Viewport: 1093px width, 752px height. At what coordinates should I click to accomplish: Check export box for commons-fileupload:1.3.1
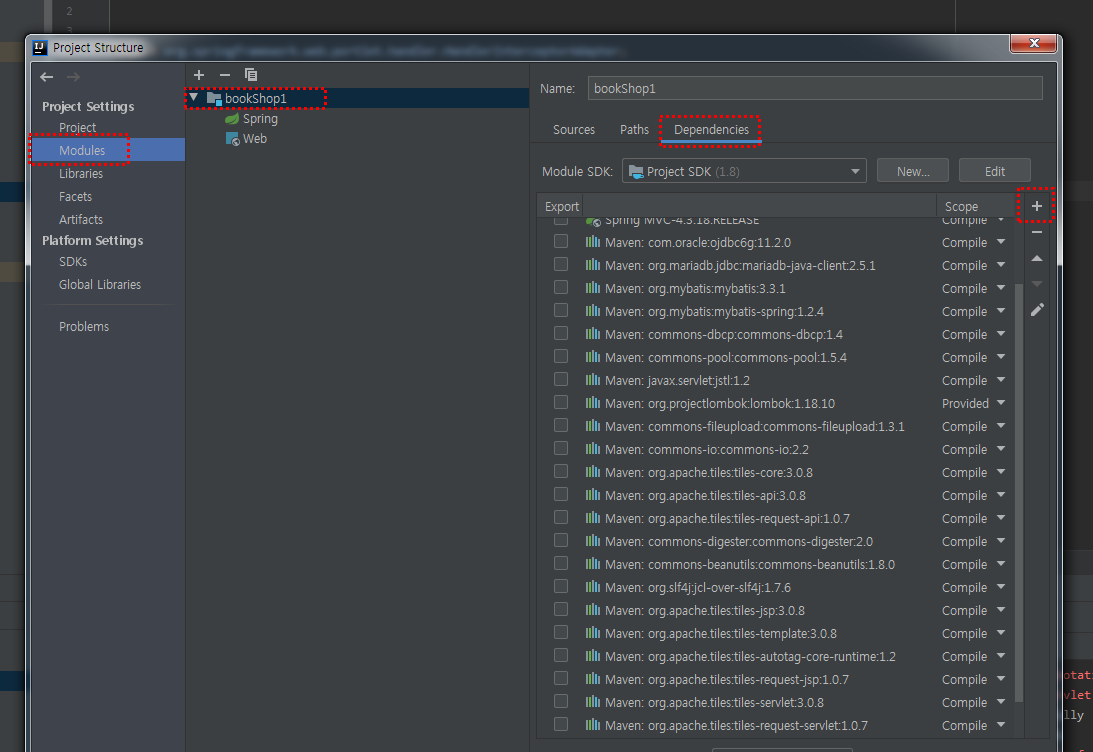click(x=560, y=425)
